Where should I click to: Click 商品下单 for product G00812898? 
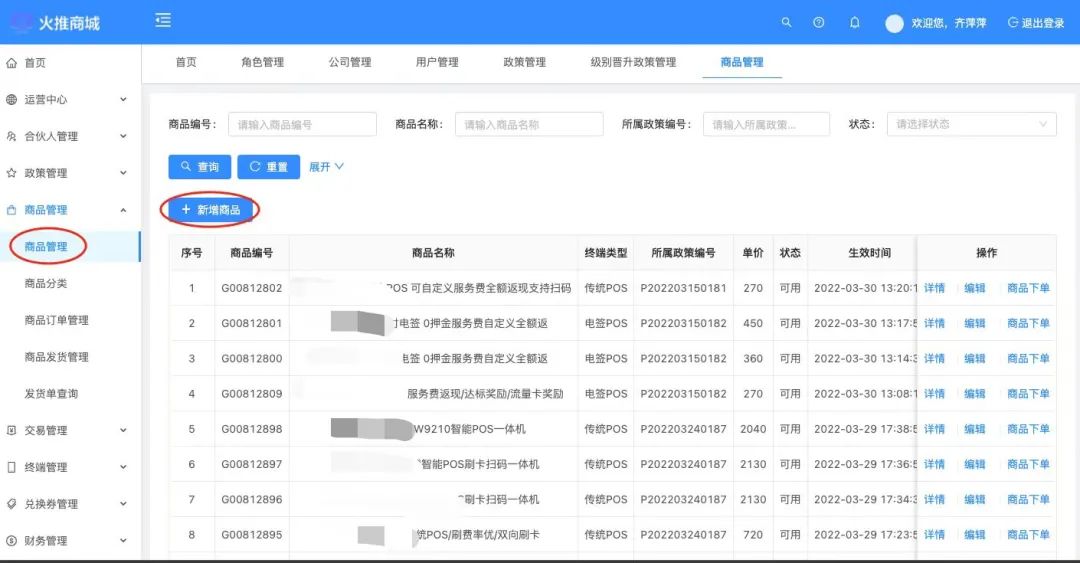click(x=1028, y=429)
